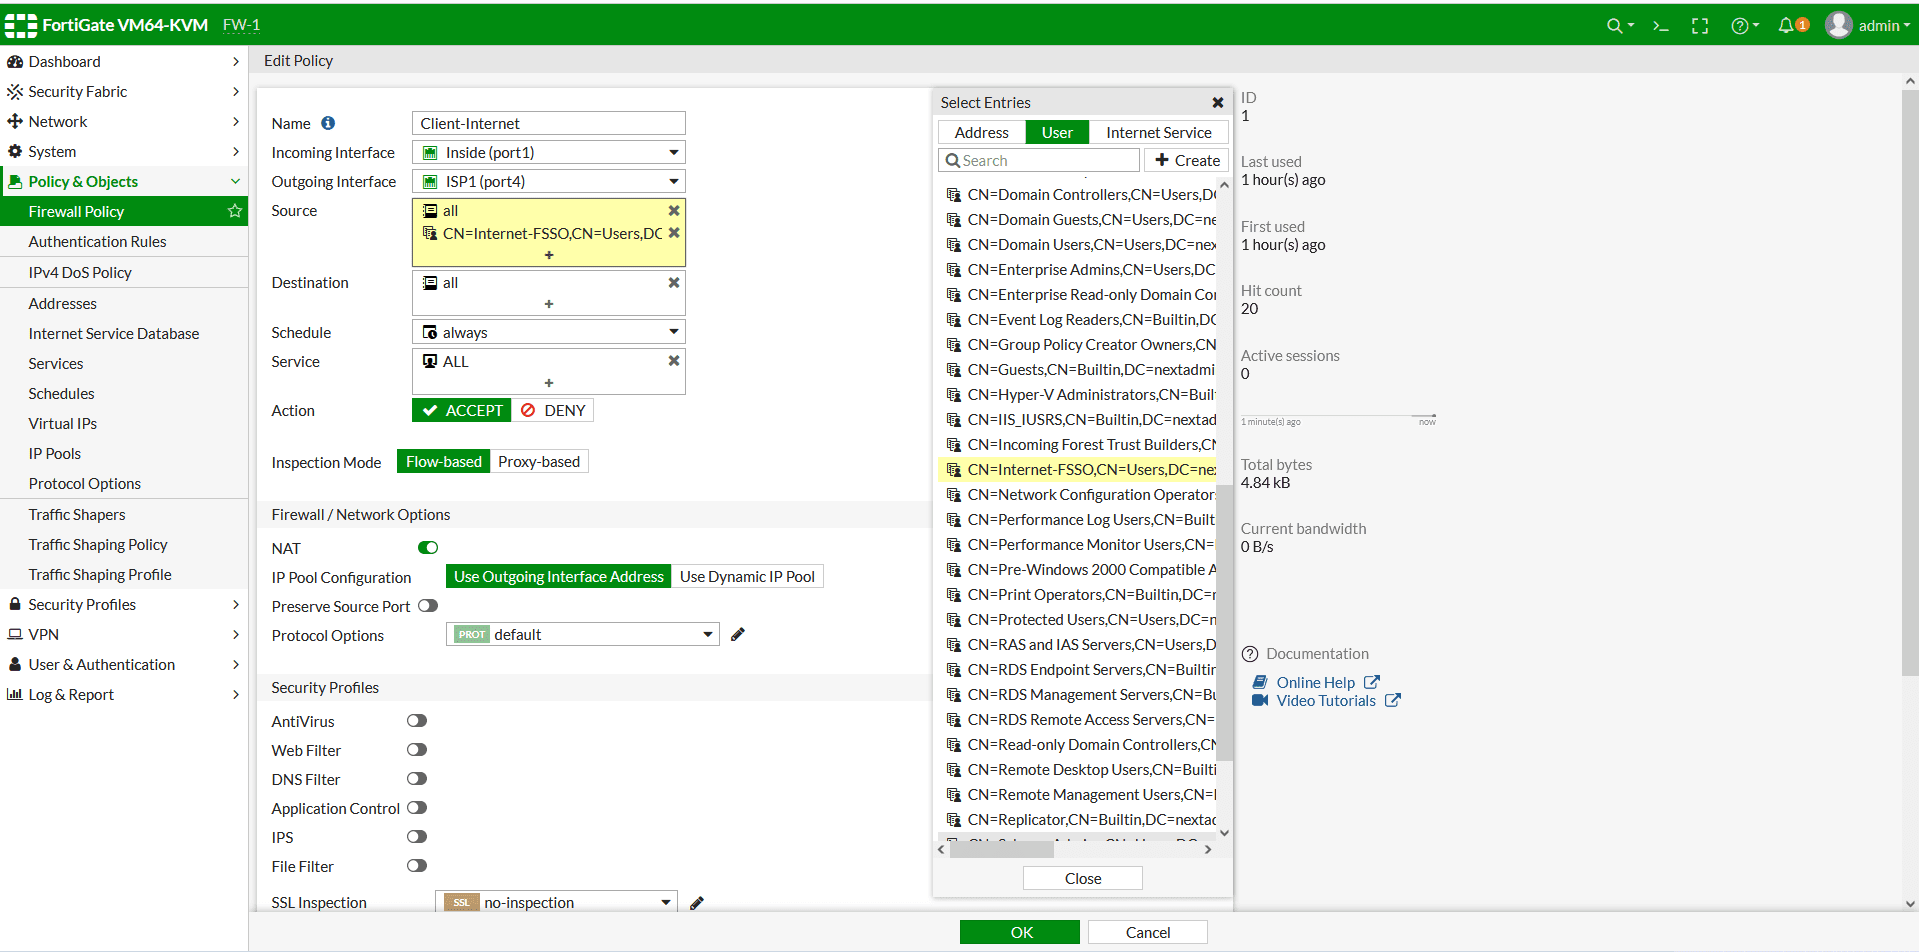Open Authentication Rules in sidebar
1919x952 pixels.
click(97, 241)
